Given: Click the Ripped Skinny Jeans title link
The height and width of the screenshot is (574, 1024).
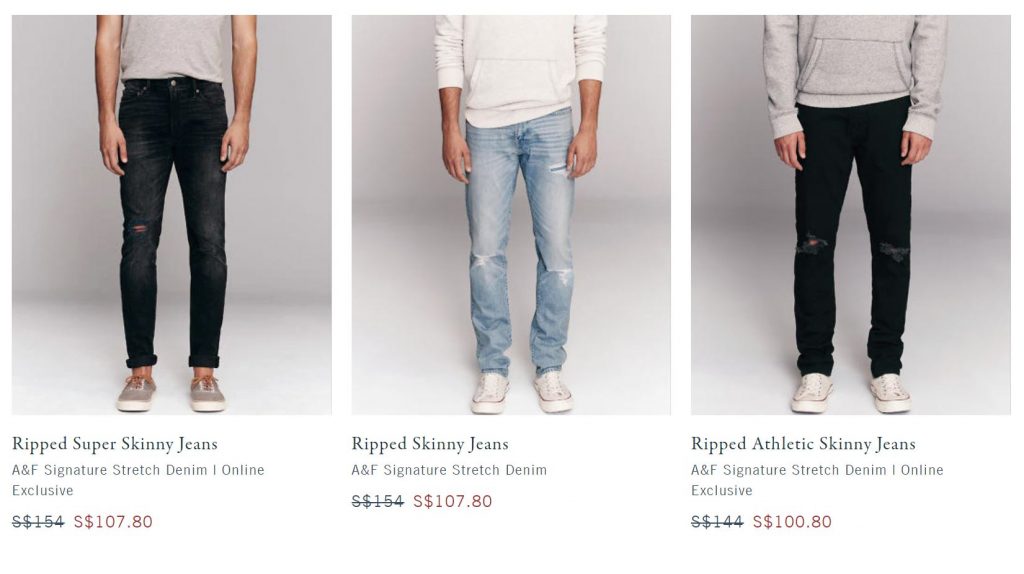Looking at the screenshot, I should (x=430, y=444).
